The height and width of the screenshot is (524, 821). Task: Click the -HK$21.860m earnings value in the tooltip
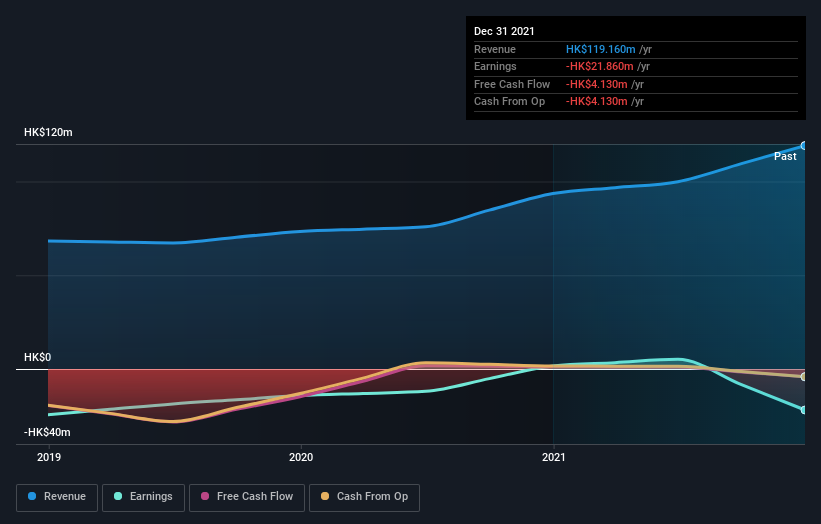(597, 67)
